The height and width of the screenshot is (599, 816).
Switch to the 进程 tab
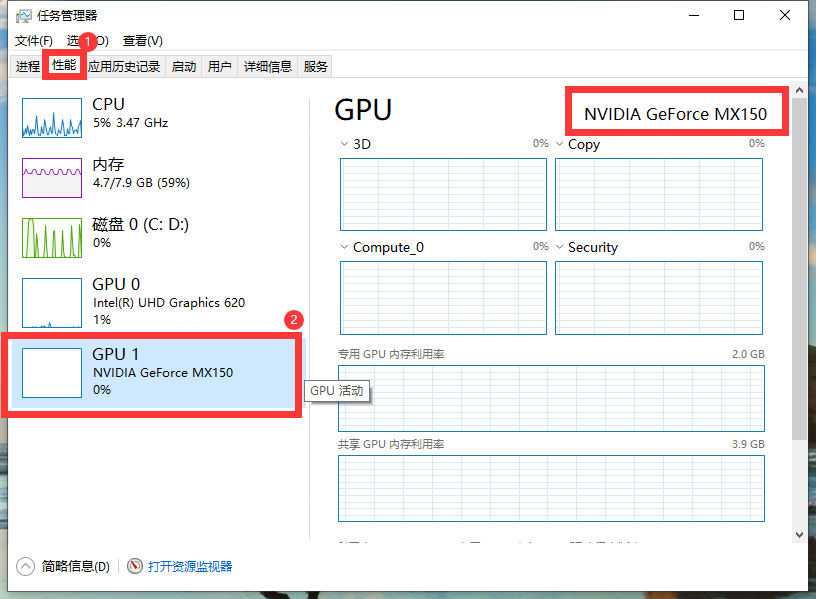click(x=27, y=67)
